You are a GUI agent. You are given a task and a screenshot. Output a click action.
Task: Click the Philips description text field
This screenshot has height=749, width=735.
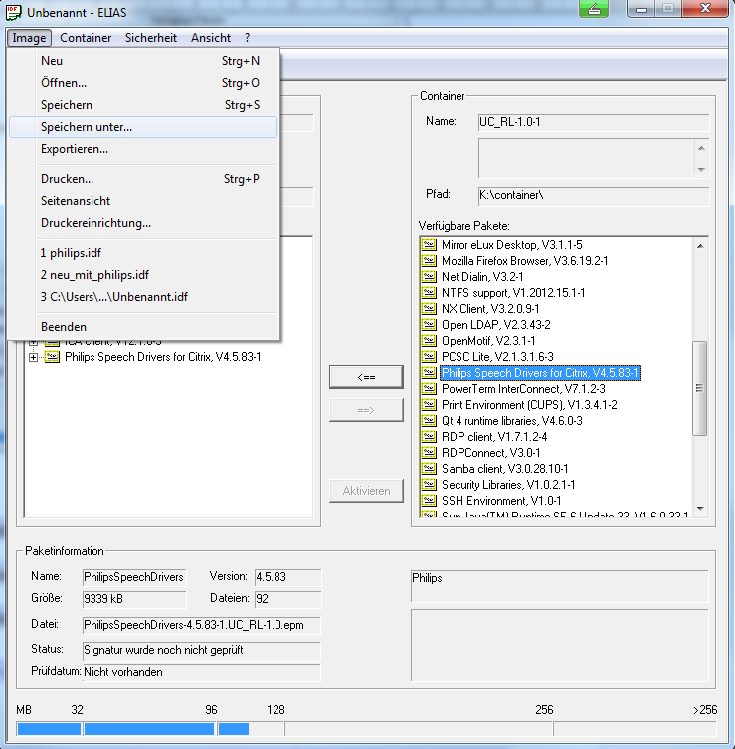(559, 586)
